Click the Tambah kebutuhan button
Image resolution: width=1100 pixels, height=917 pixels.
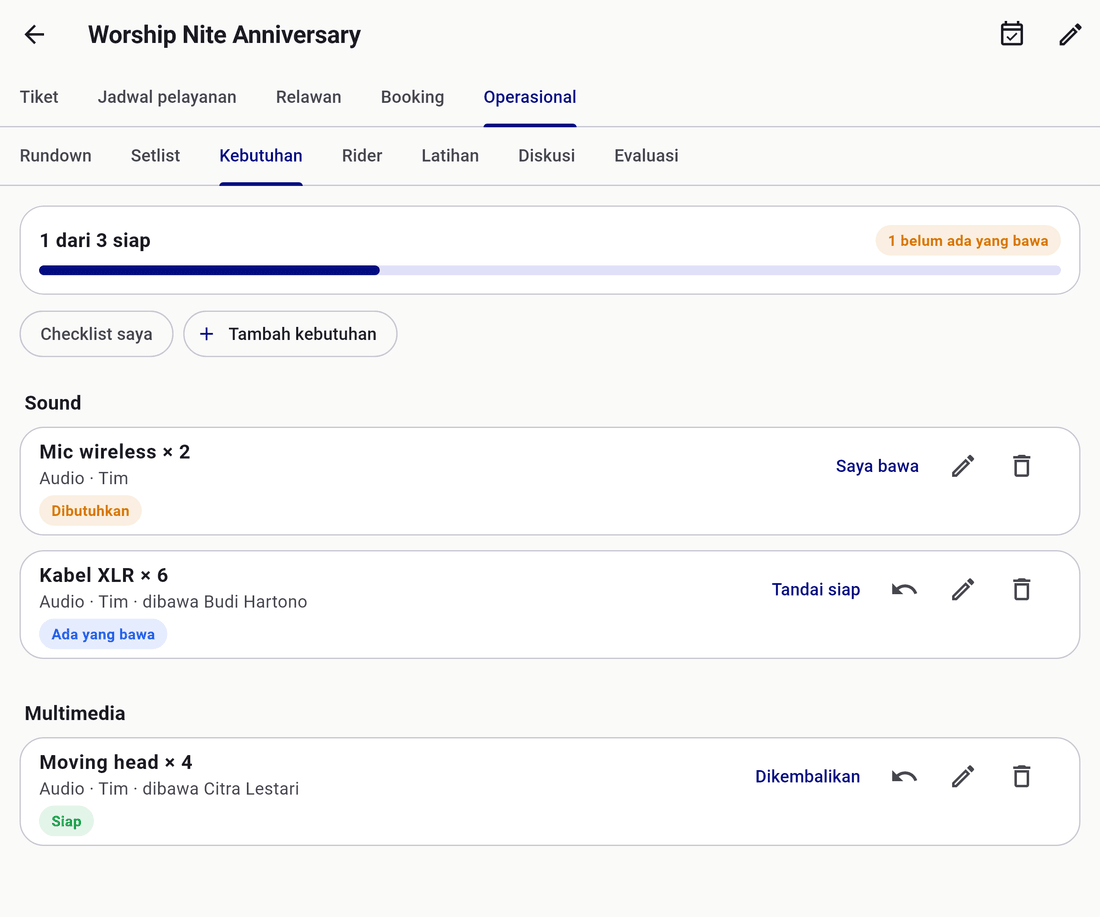[290, 334]
